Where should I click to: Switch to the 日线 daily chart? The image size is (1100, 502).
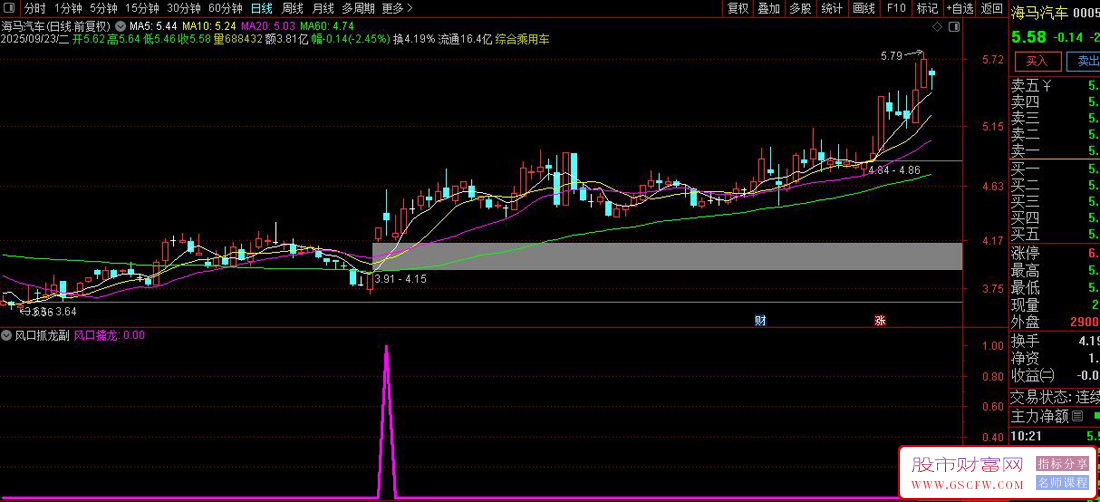(262, 8)
